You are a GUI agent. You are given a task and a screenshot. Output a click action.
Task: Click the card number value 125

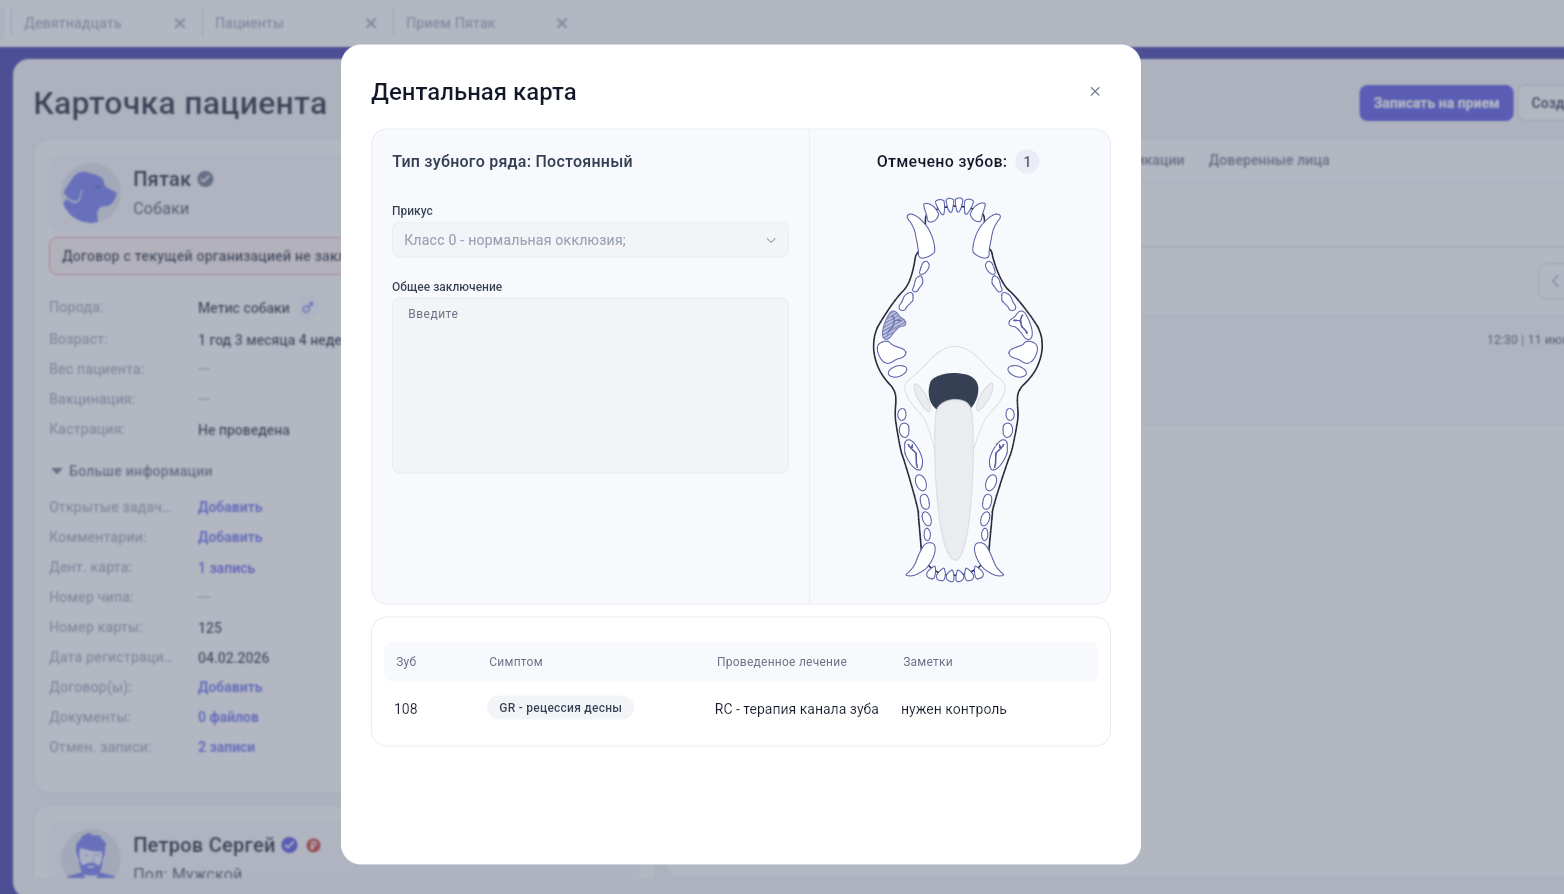pos(210,628)
